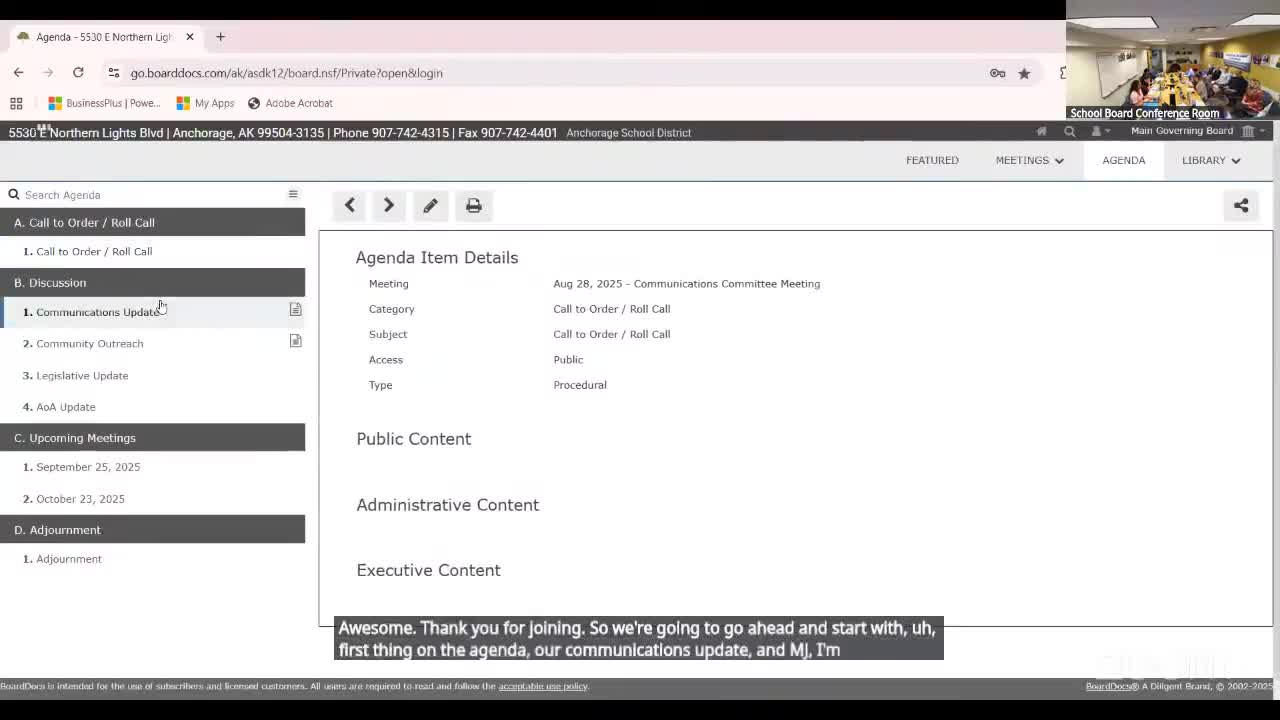Click the 'Administrative Content' heading
This screenshot has height=720, width=1280.
pyautogui.click(x=447, y=505)
